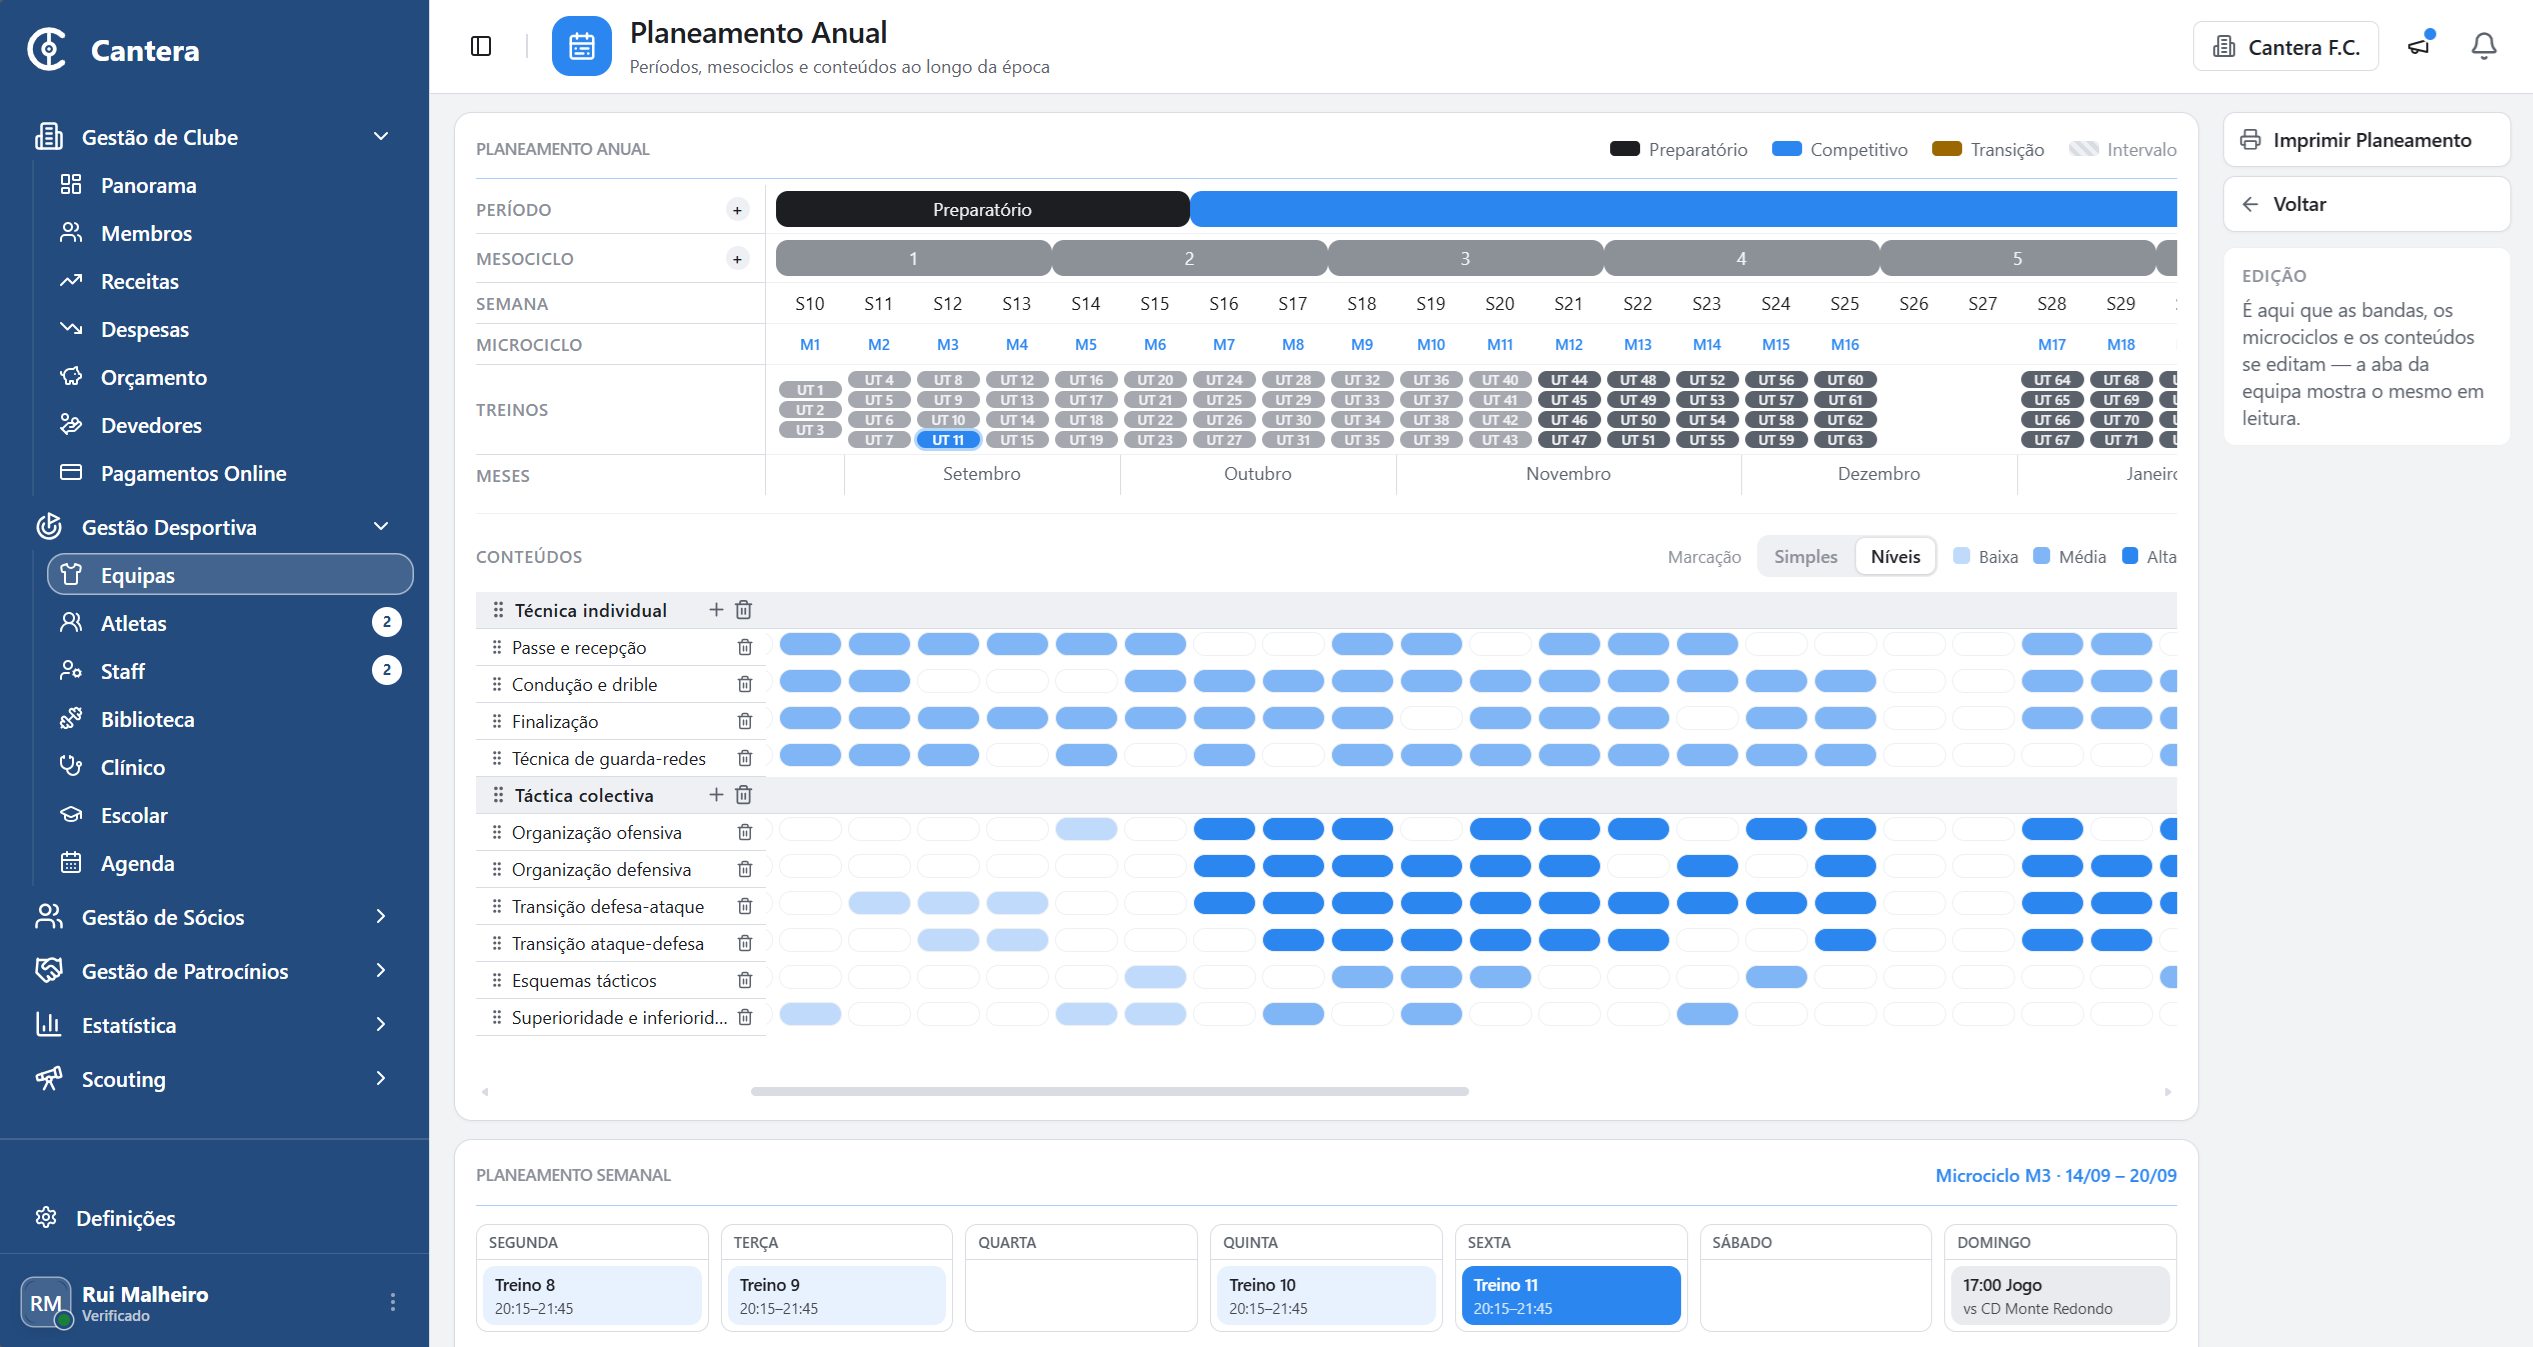Toggle Passe e recepção cell for S16

pos(1224,645)
